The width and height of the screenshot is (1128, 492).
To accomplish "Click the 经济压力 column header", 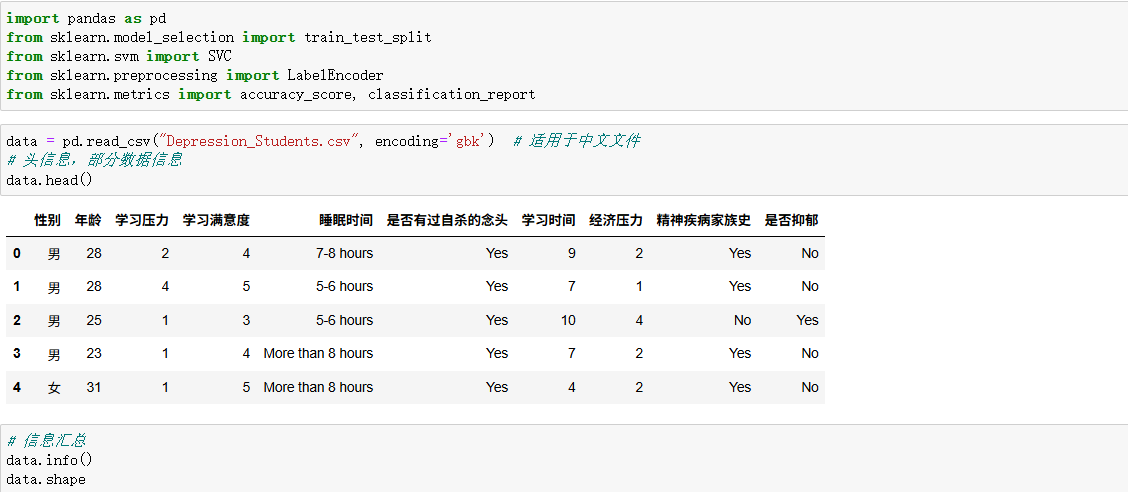I will tap(616, 220).
